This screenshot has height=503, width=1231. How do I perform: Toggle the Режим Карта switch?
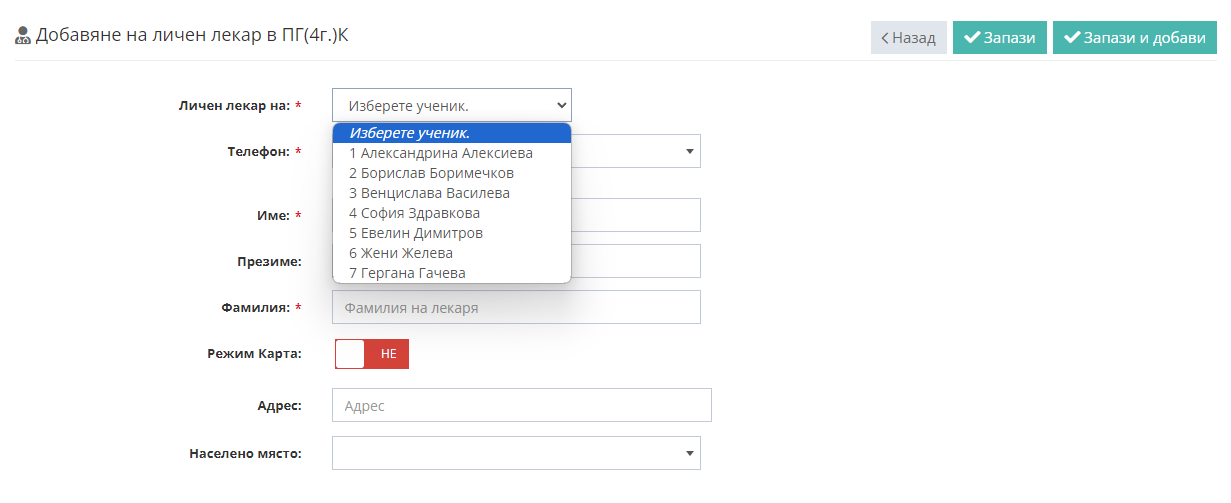371,354
